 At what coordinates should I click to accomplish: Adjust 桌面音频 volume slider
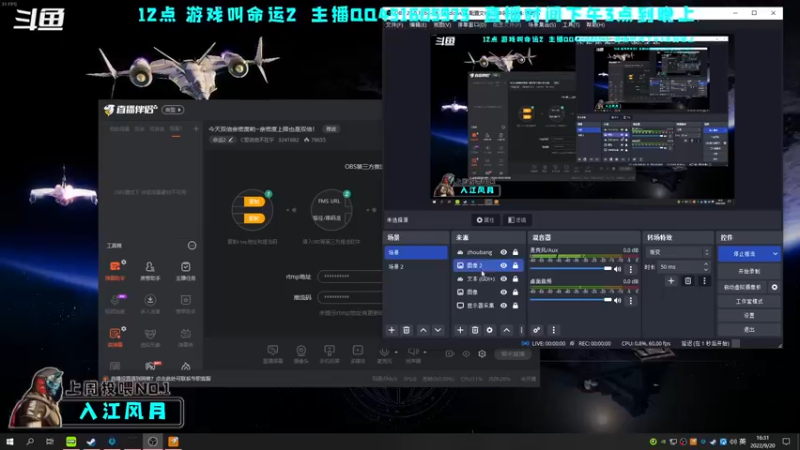pyautogui.click(x=571, y=300)
